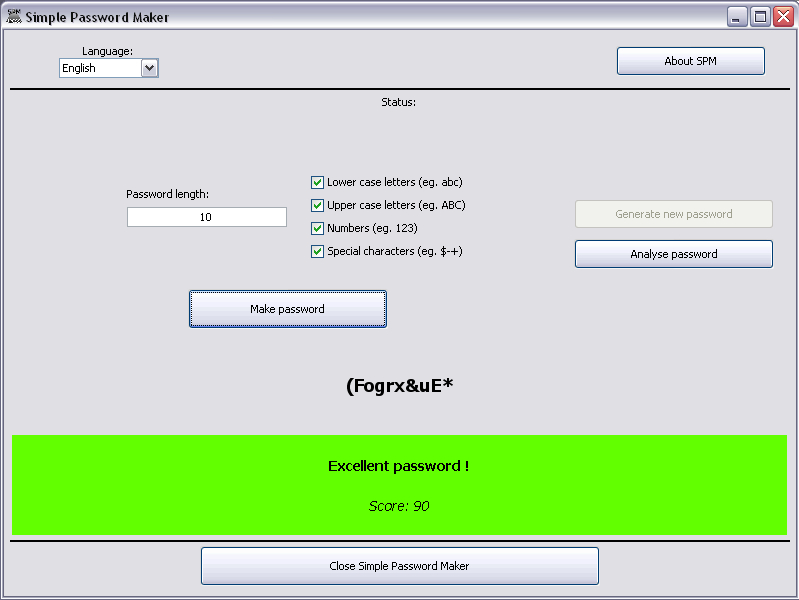This screenshot has height=600, width=799.
Task: Click the Score: 90 text
Action: [x=399, y=506]
